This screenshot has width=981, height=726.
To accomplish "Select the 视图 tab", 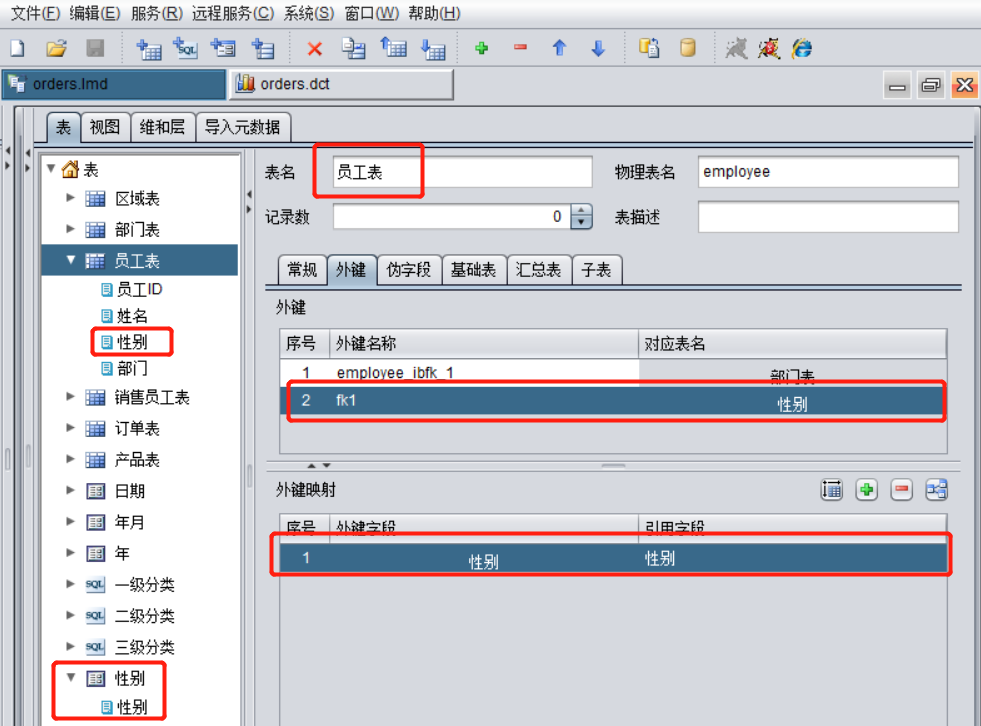I will (x=105, y=128).
